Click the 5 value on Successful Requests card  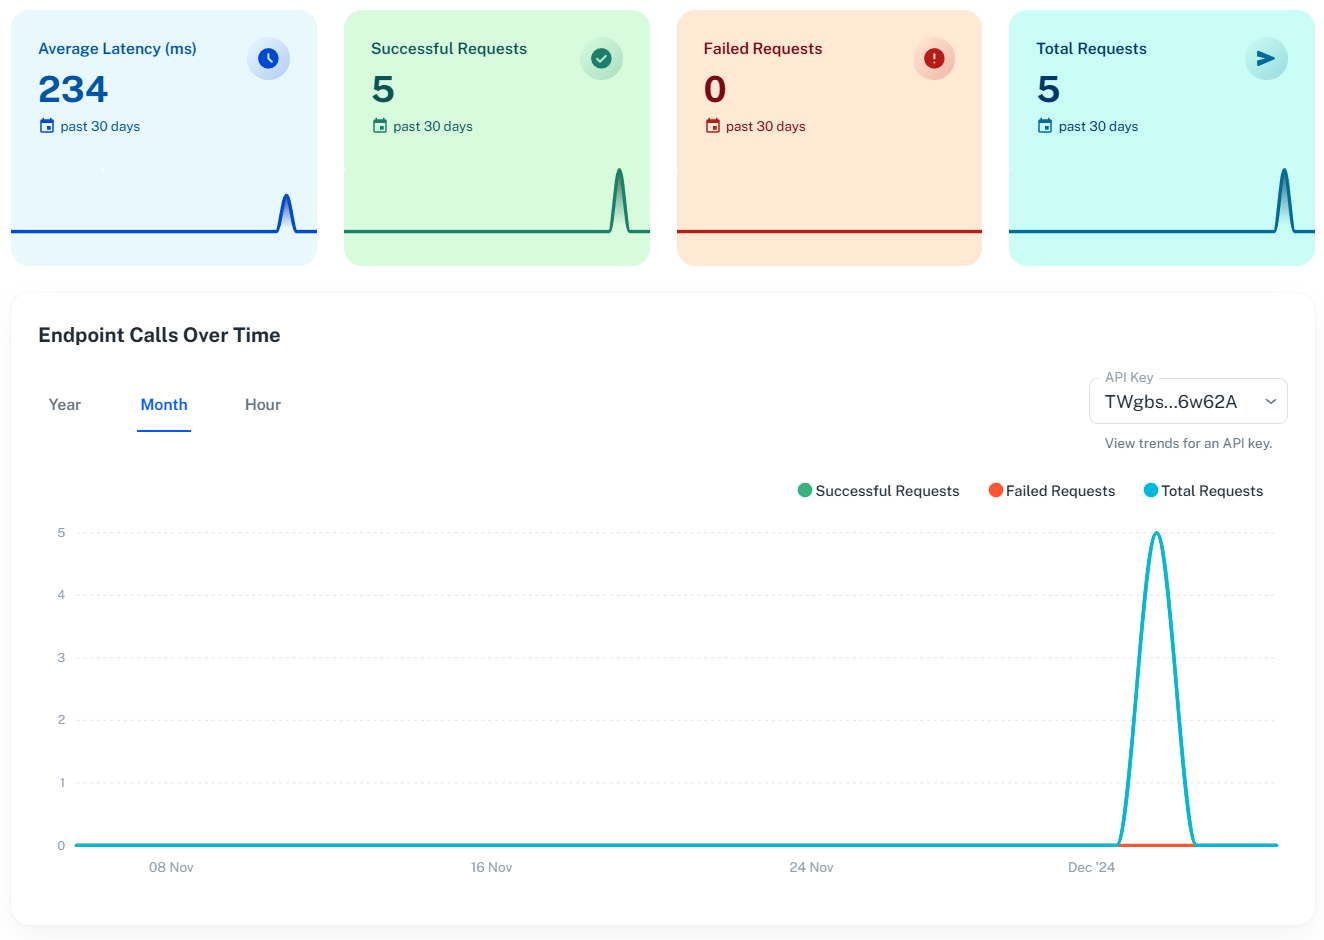pyautogui.click(x=383, y=90)
